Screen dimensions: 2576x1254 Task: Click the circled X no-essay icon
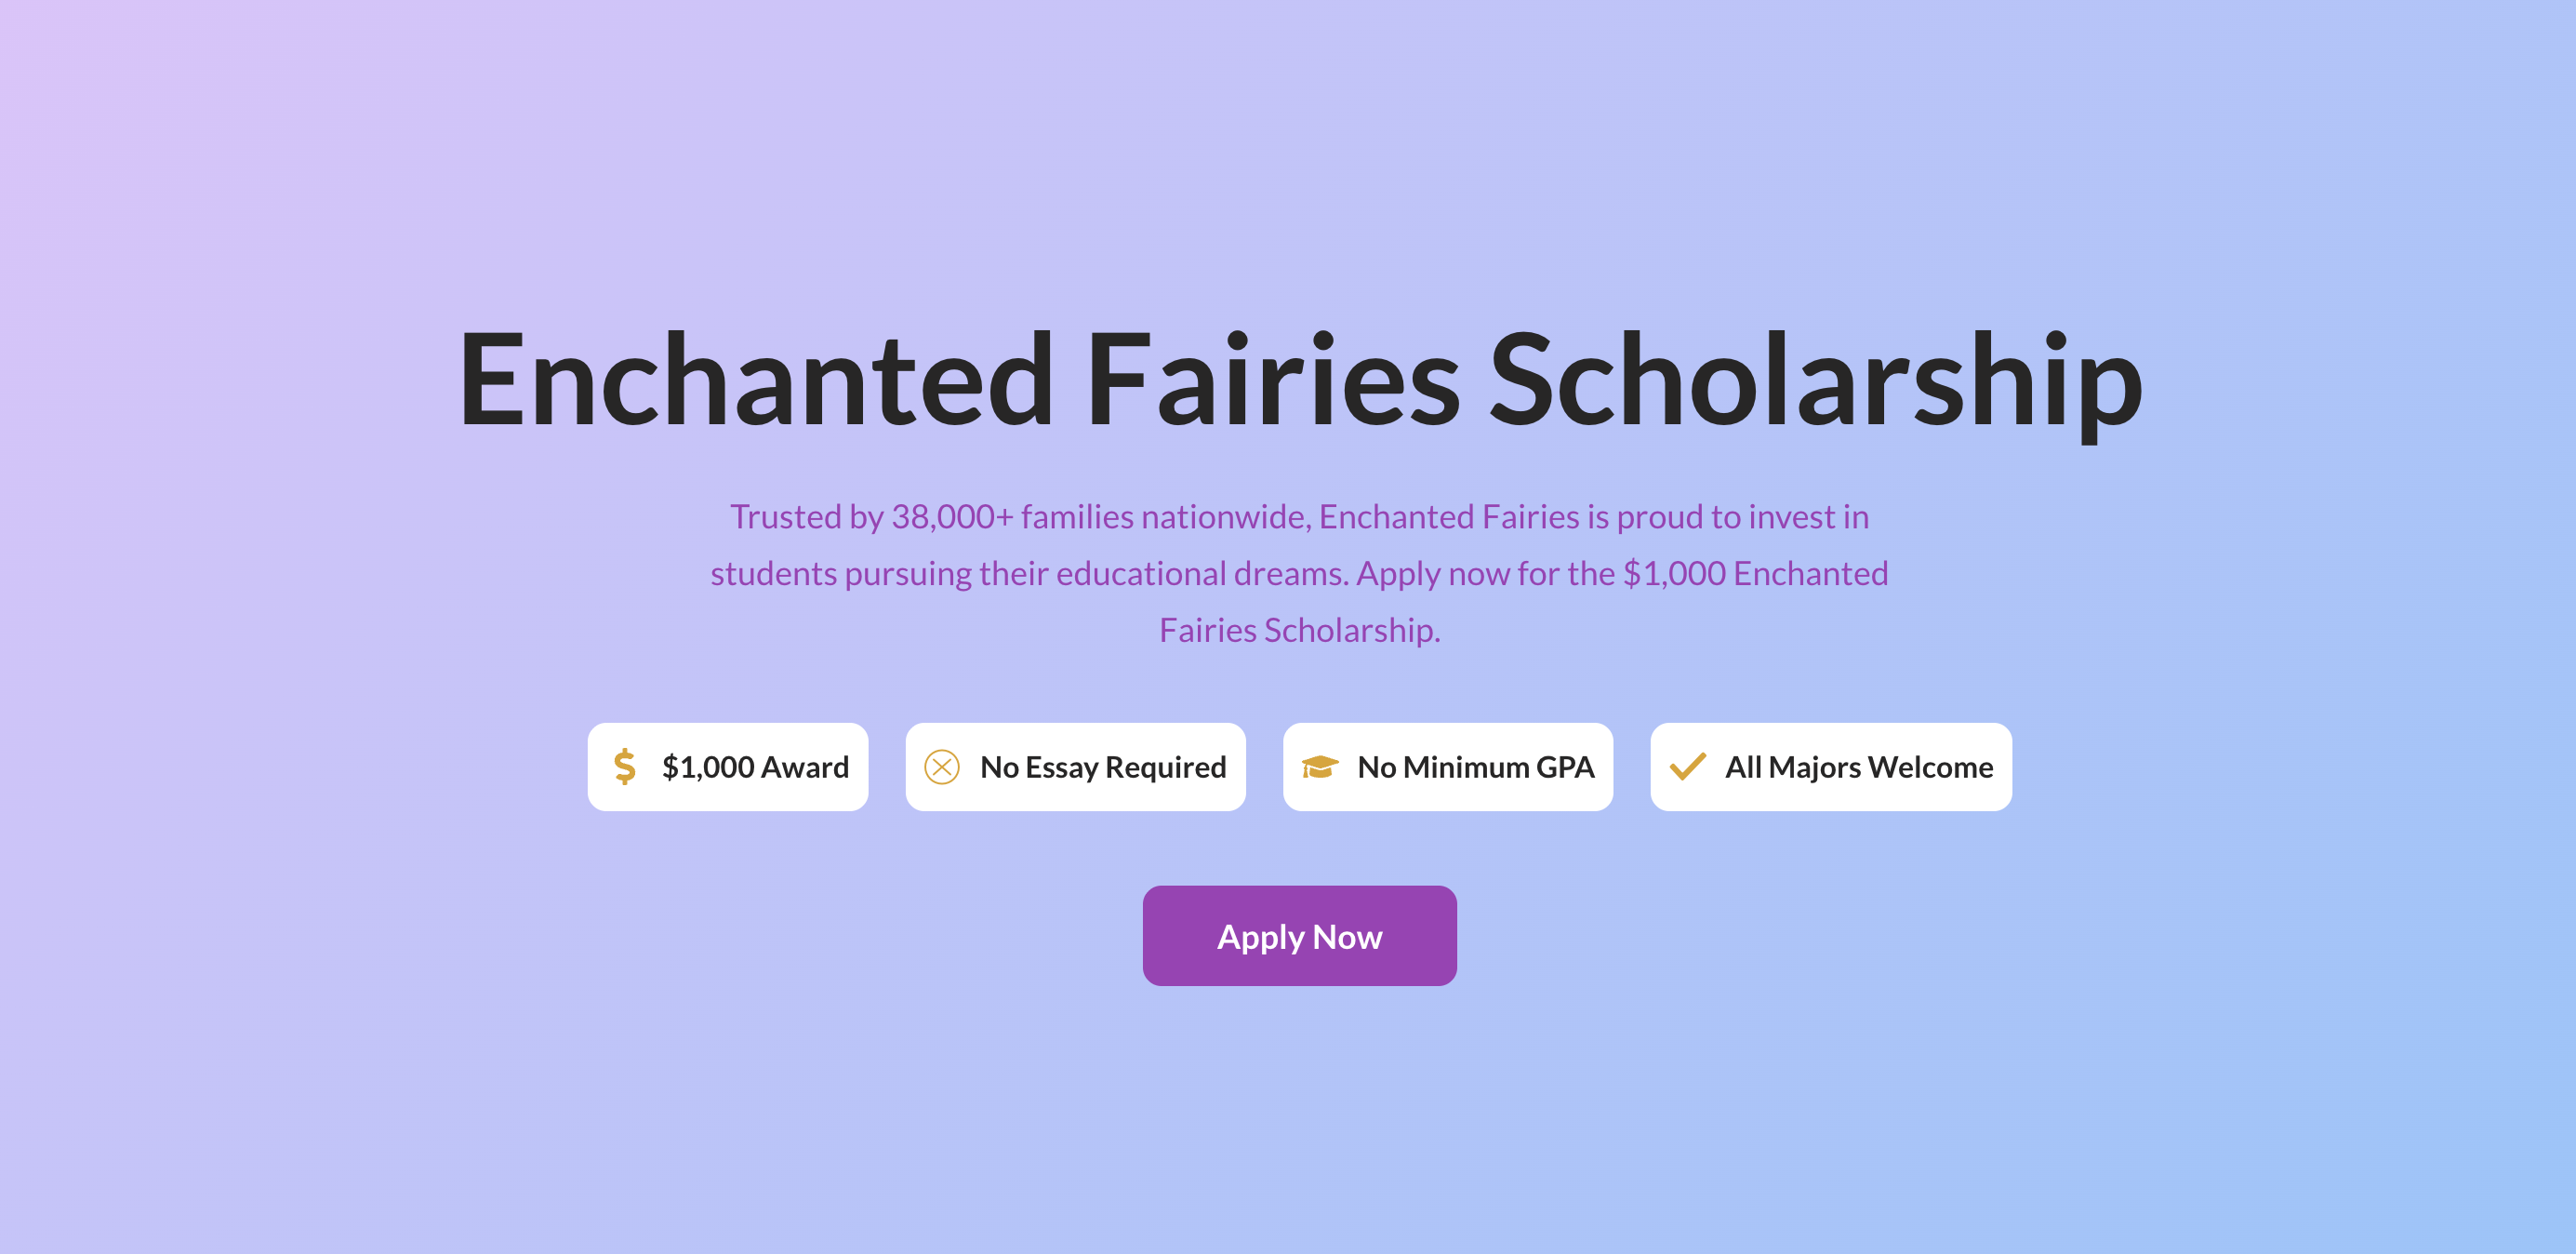[942, 767]
